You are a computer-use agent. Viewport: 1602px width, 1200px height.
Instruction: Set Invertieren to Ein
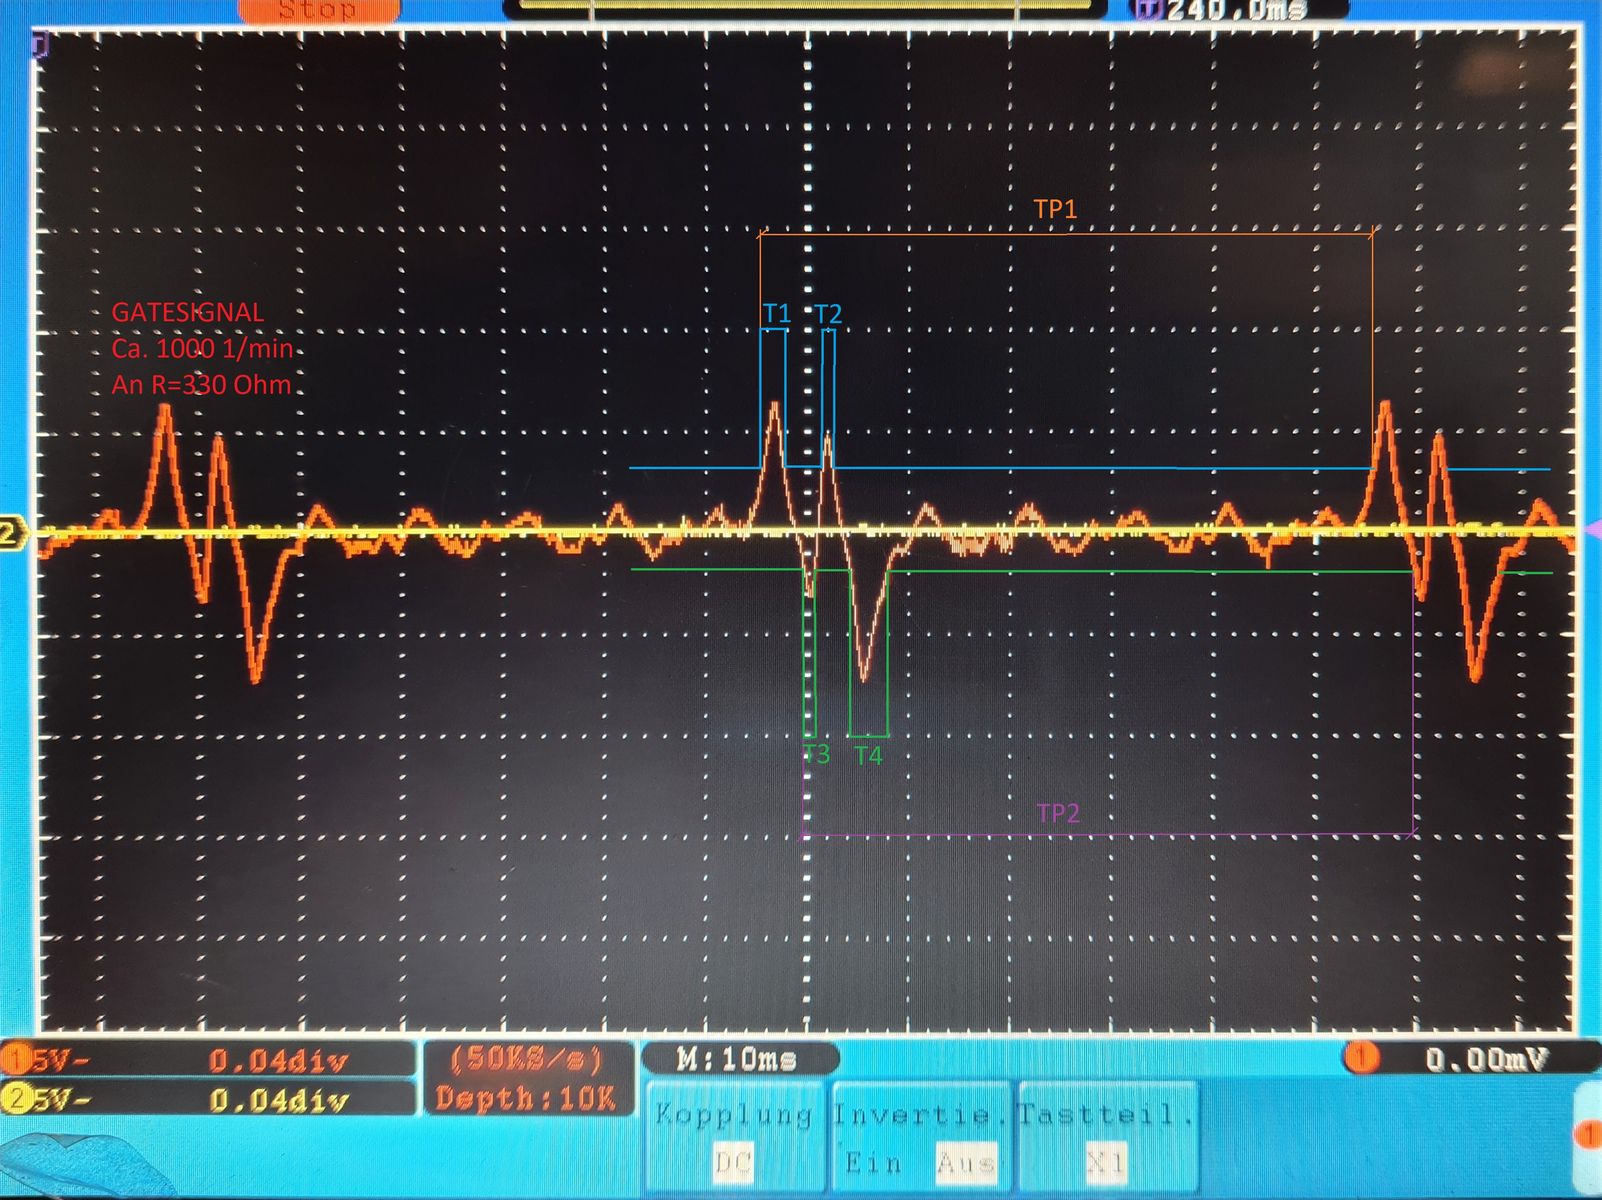[874, 1163]
